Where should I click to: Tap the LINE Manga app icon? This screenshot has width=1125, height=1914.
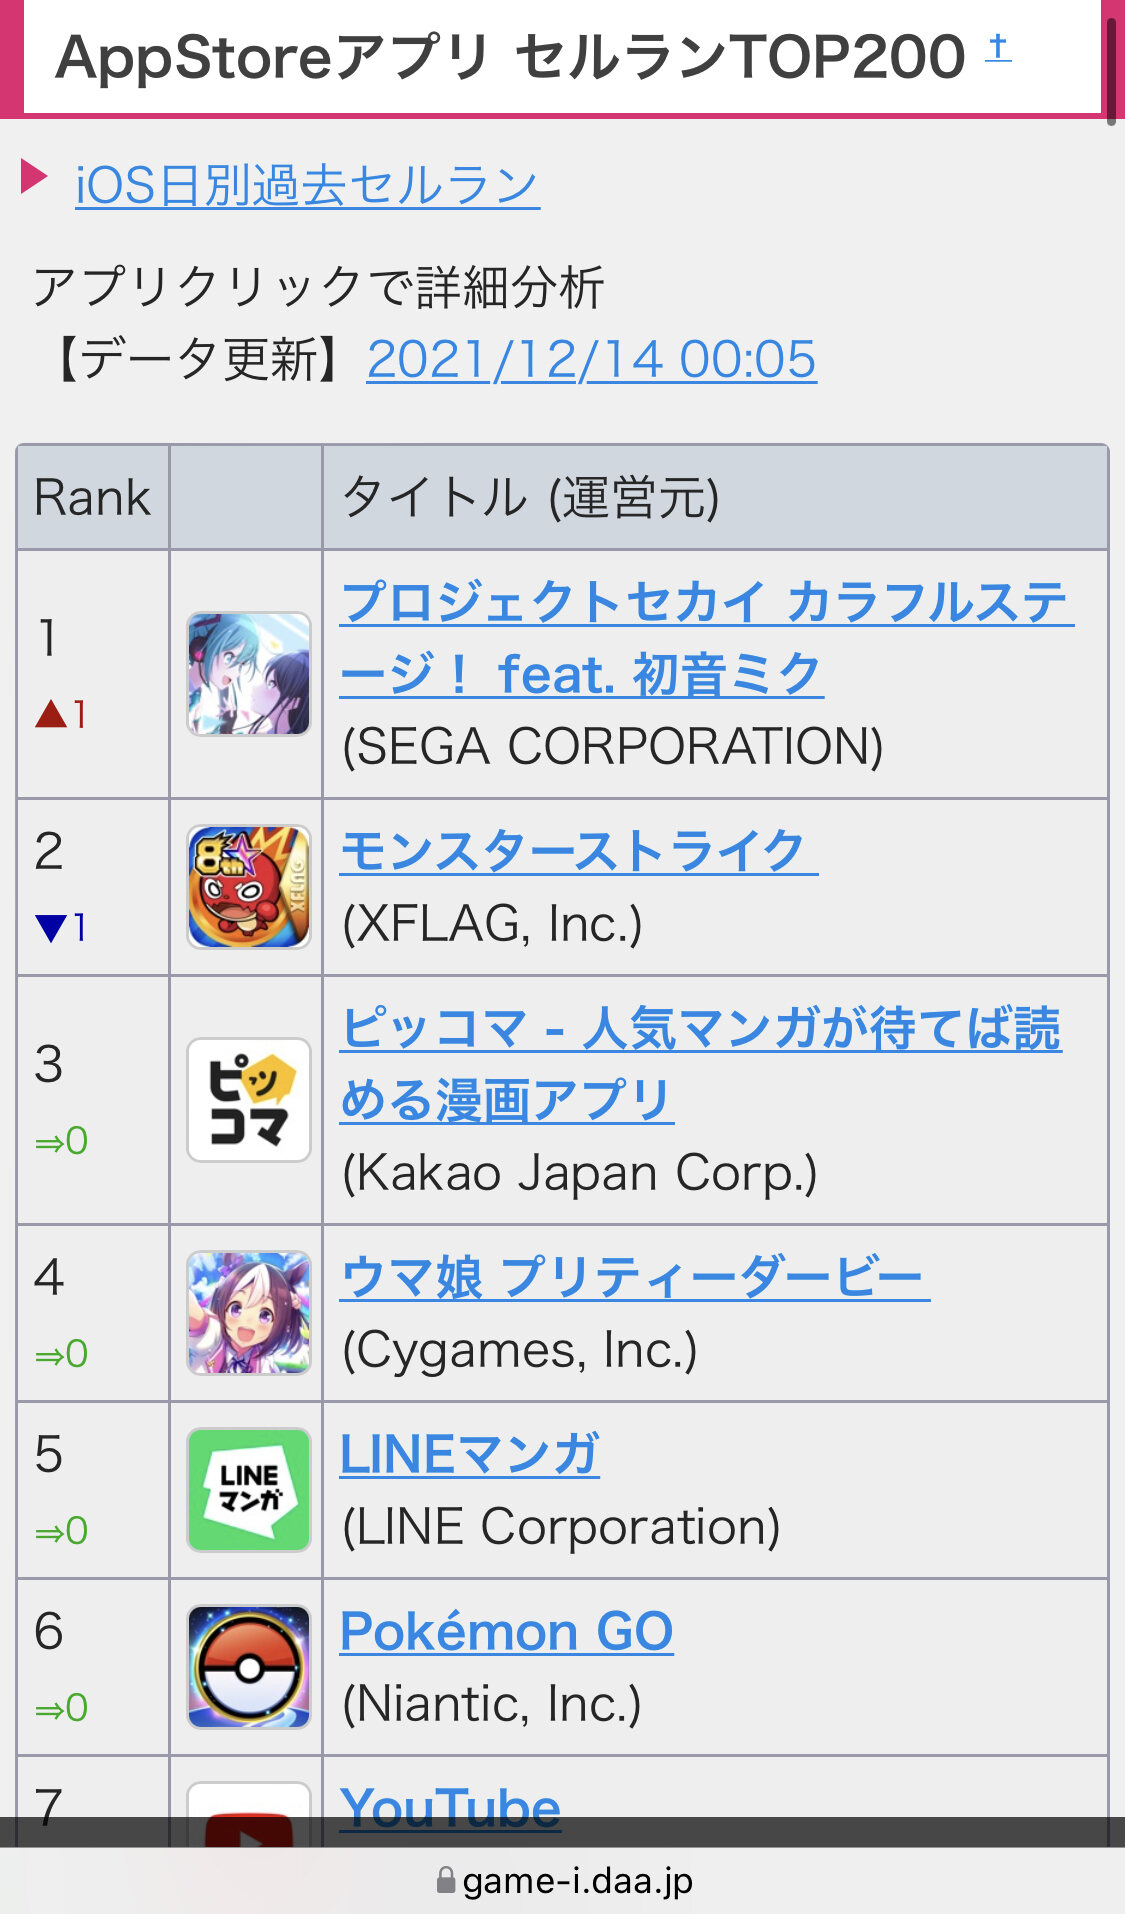pyautogui.click(x=249, y=1490)
